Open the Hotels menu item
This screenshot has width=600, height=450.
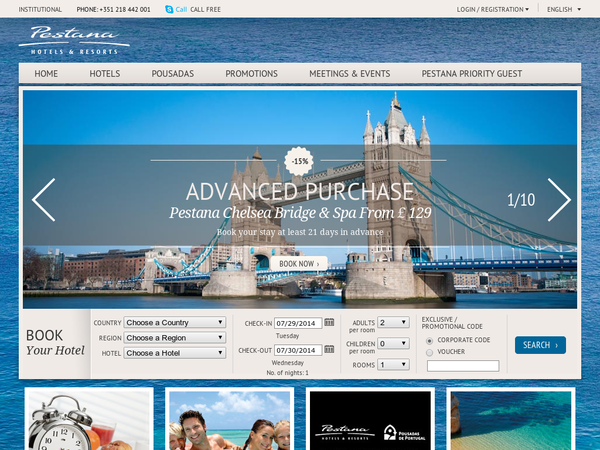click(x=105, y=73)
